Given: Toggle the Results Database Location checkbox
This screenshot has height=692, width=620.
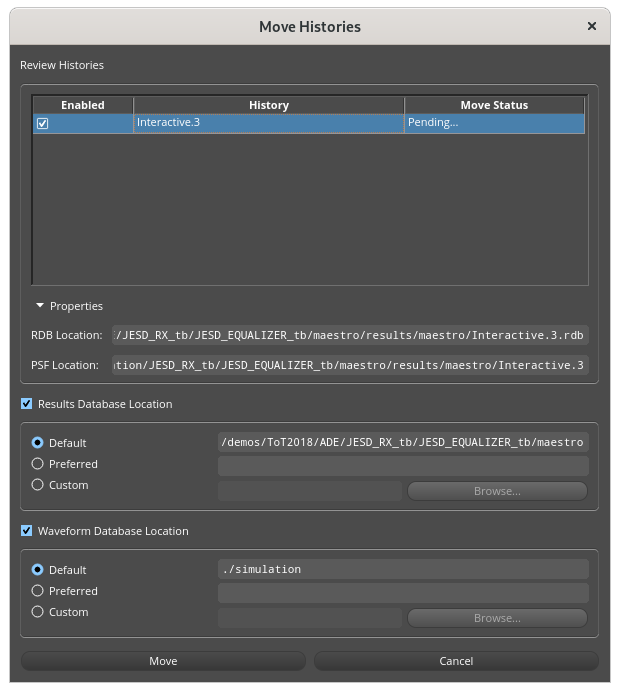Looking at the screenshot, I should [x=27, y=404].
